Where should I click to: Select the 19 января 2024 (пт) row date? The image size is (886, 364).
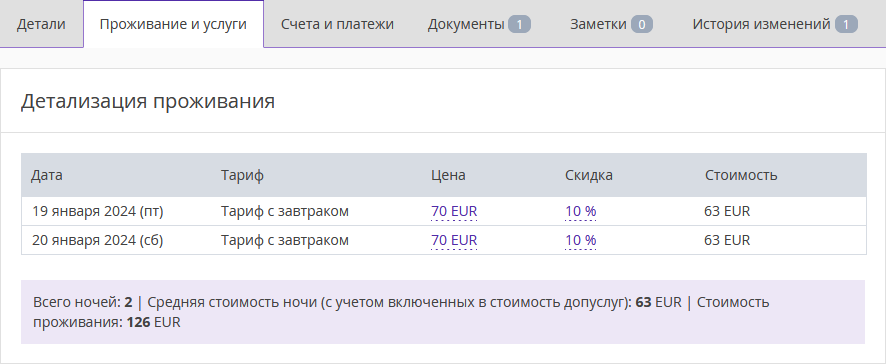(98, 211)
